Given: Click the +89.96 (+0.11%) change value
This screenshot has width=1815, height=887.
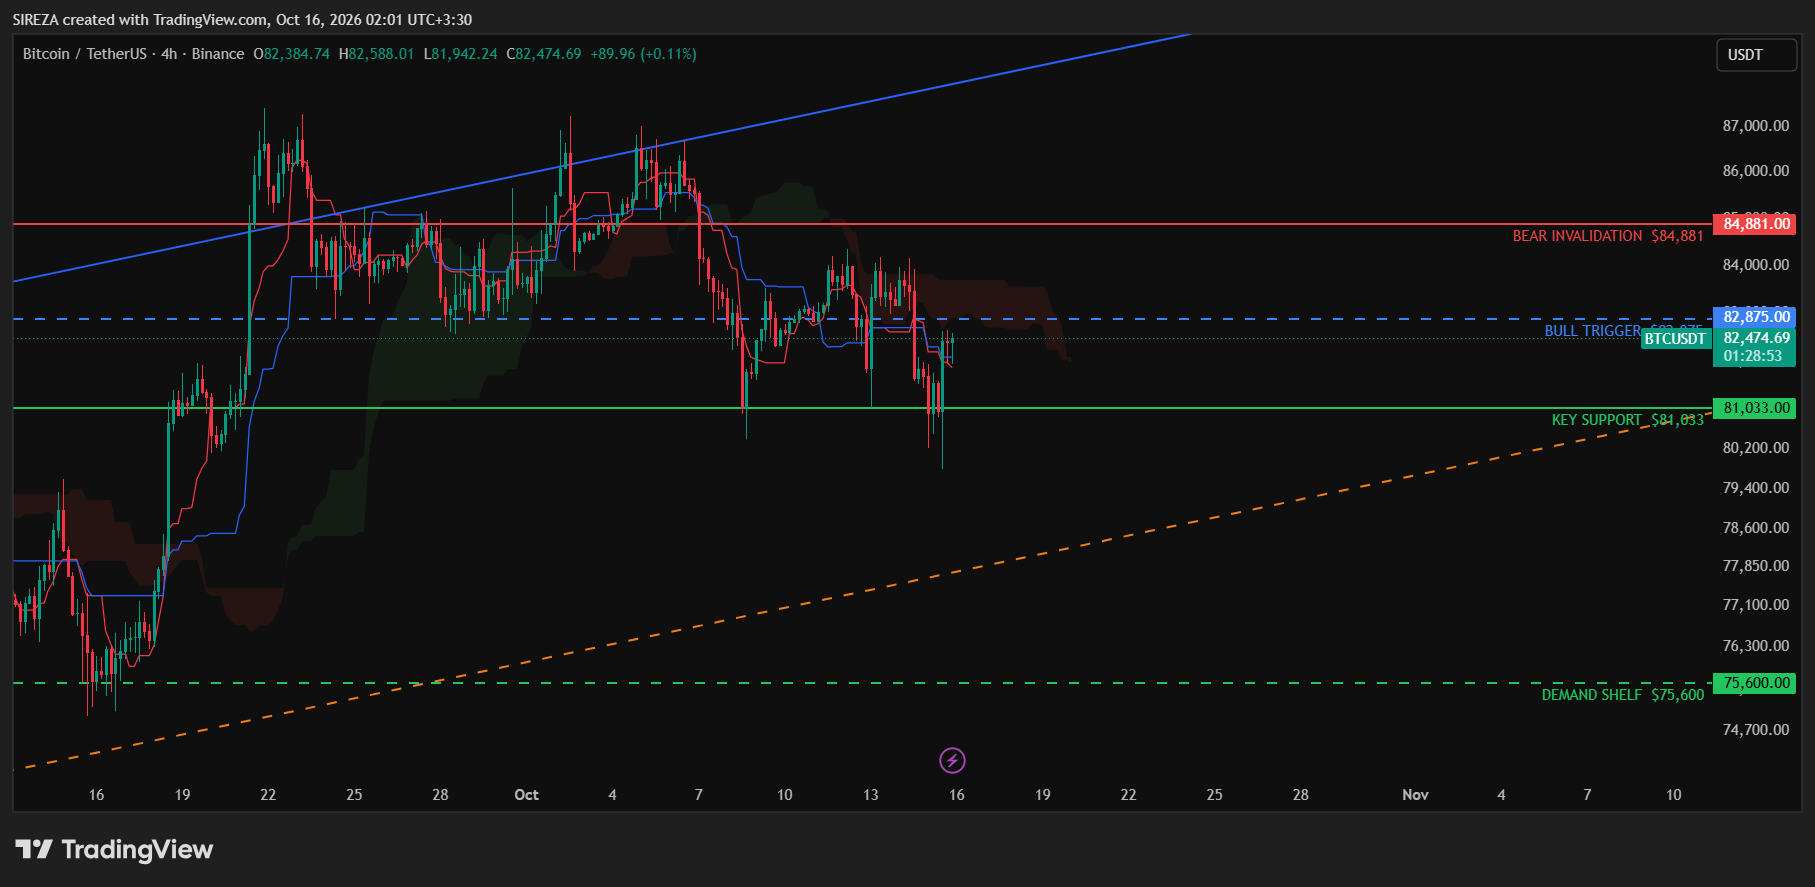Looking at the screenshot, I should pyautogui.click(x=643, y=54).
